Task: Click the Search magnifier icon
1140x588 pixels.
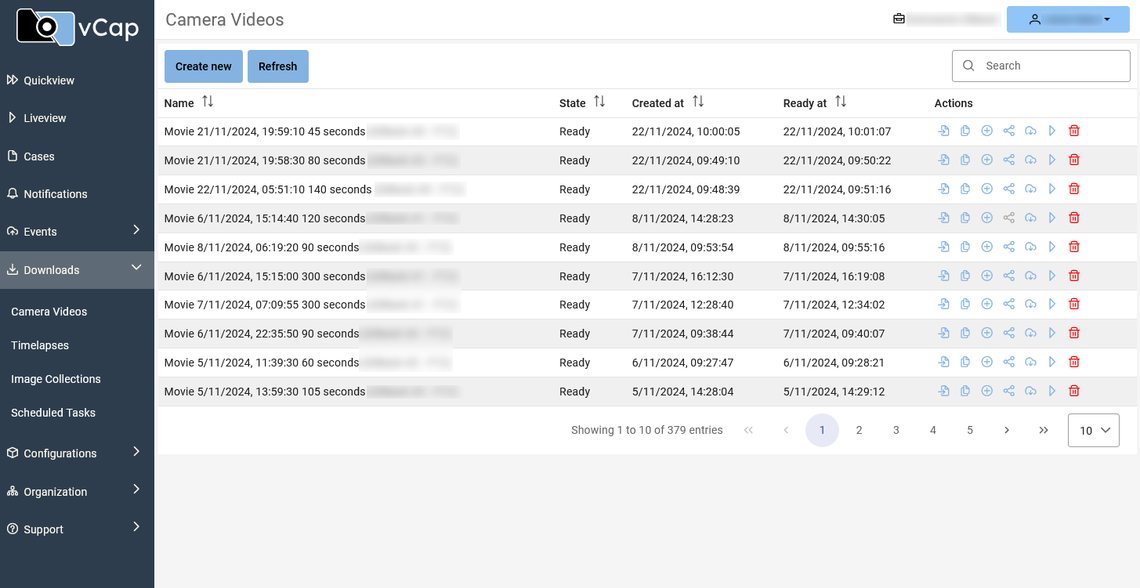Action: point(968,65)
